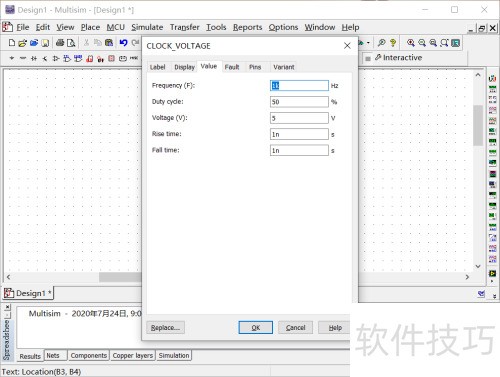Close the CLOCK_VOLTAGE dialog
The height and width of the screenshot is (377, 500).
(x=347, y=46)
